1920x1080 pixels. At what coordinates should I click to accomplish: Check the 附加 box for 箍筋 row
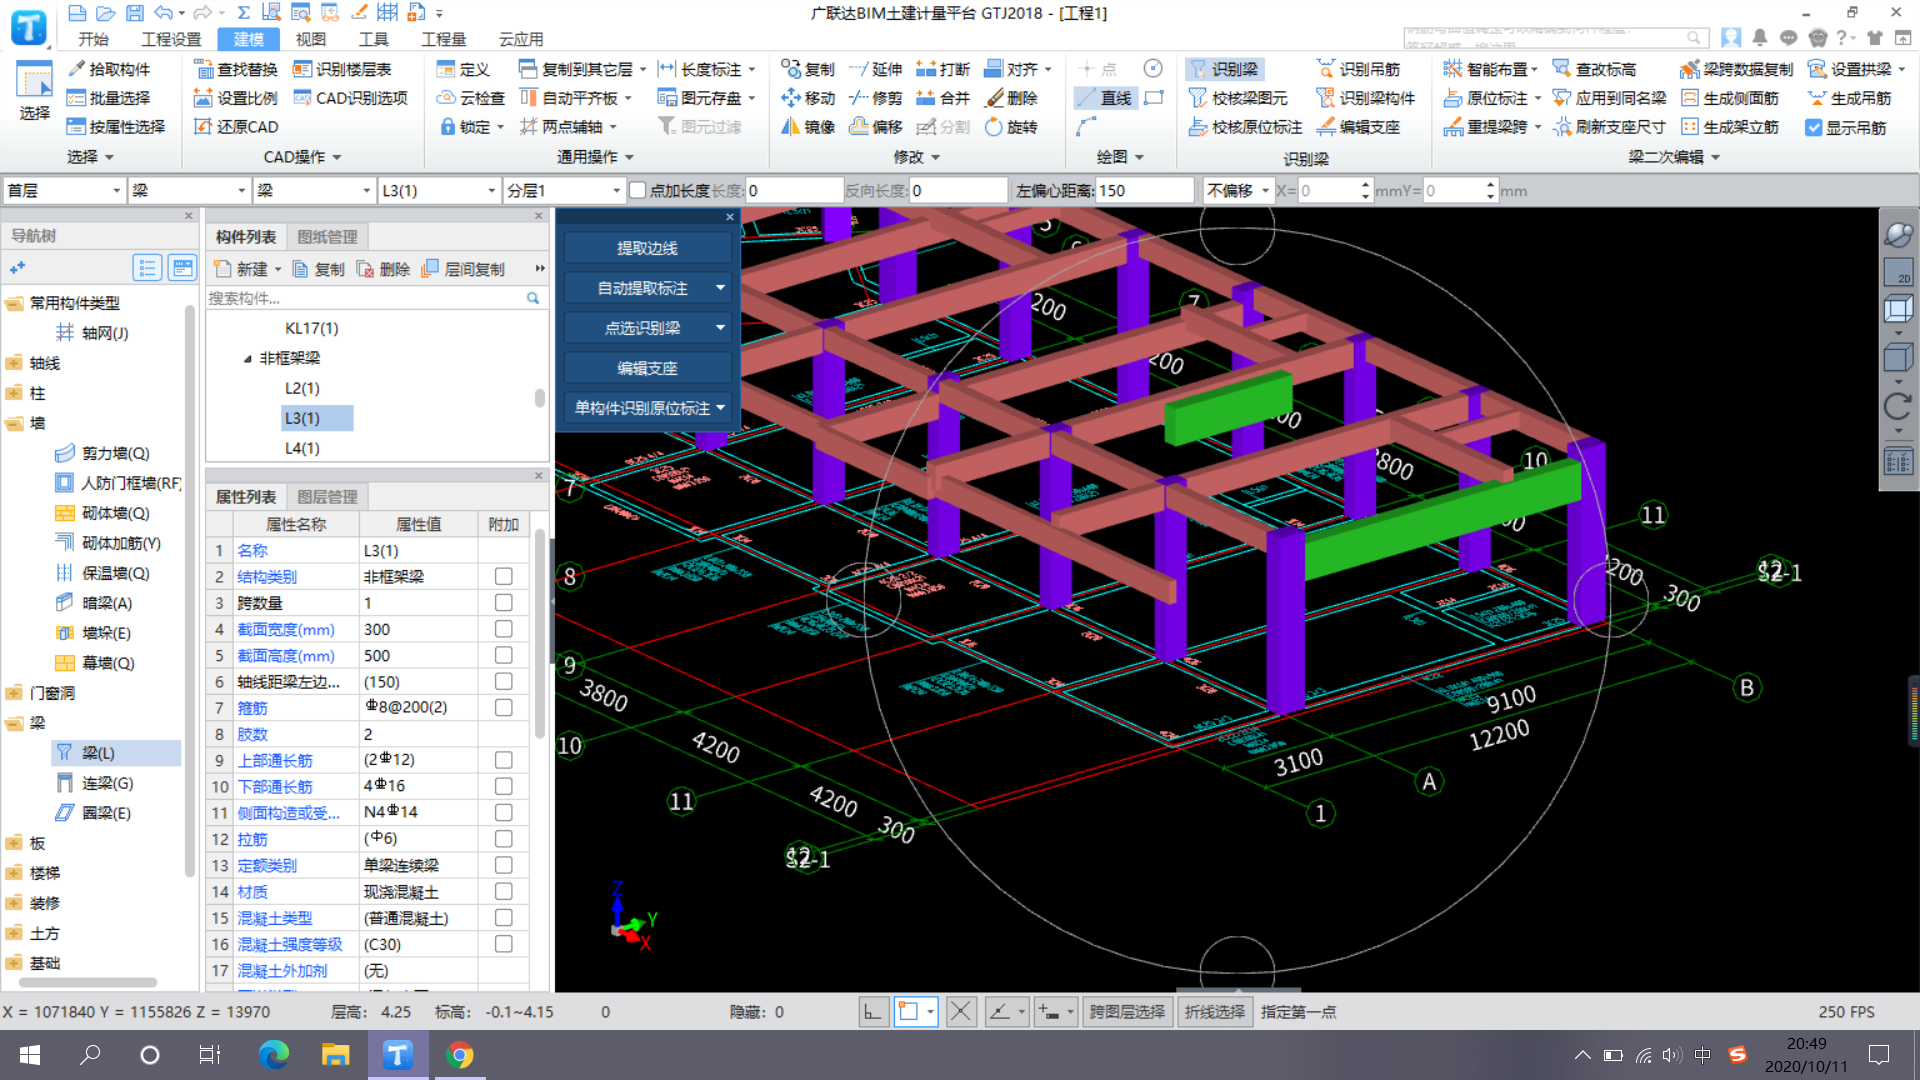tap(504, 708)
